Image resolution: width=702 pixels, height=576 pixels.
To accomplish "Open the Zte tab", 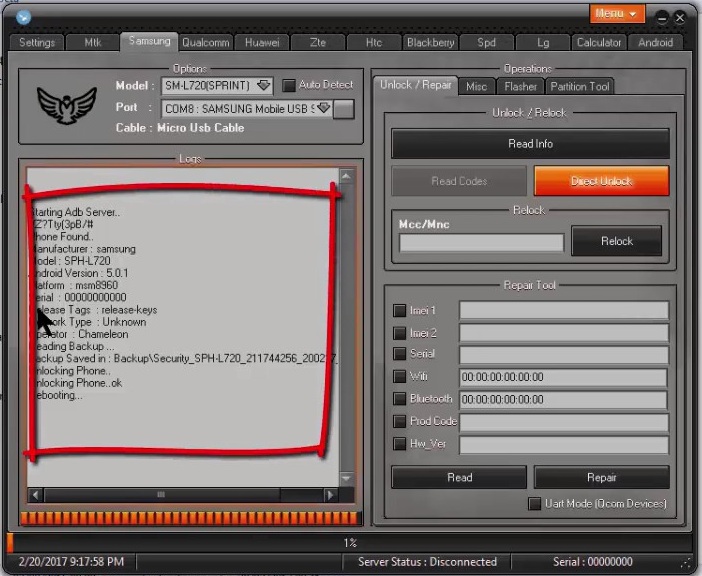I will 318,43.
